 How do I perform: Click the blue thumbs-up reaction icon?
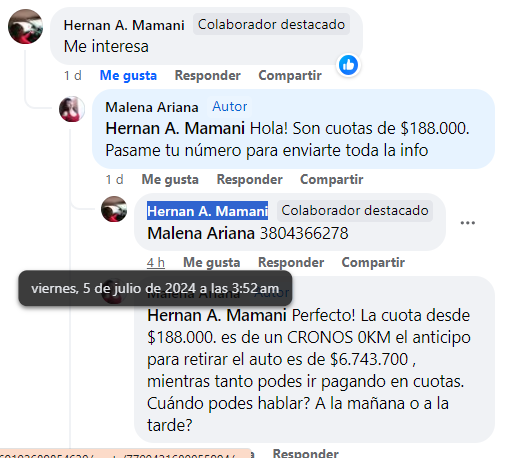[x=348, y=65]
